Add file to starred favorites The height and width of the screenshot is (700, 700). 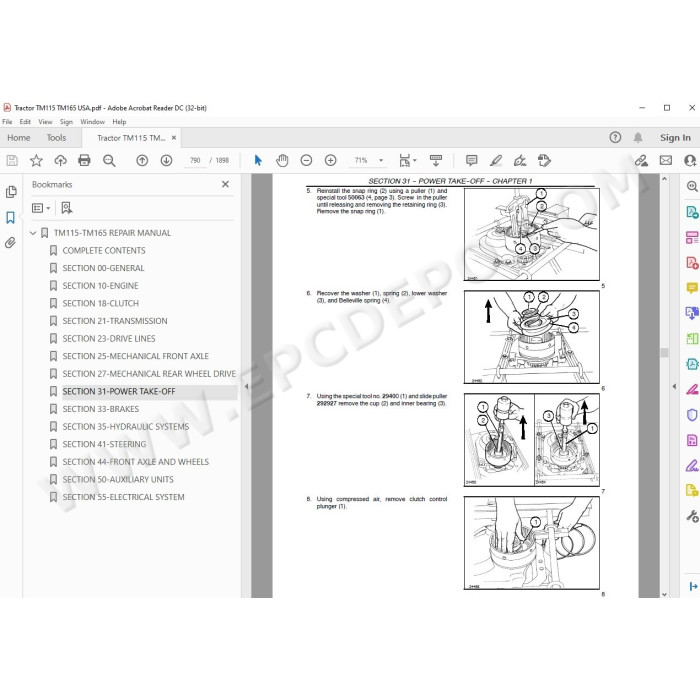point(36,160)
